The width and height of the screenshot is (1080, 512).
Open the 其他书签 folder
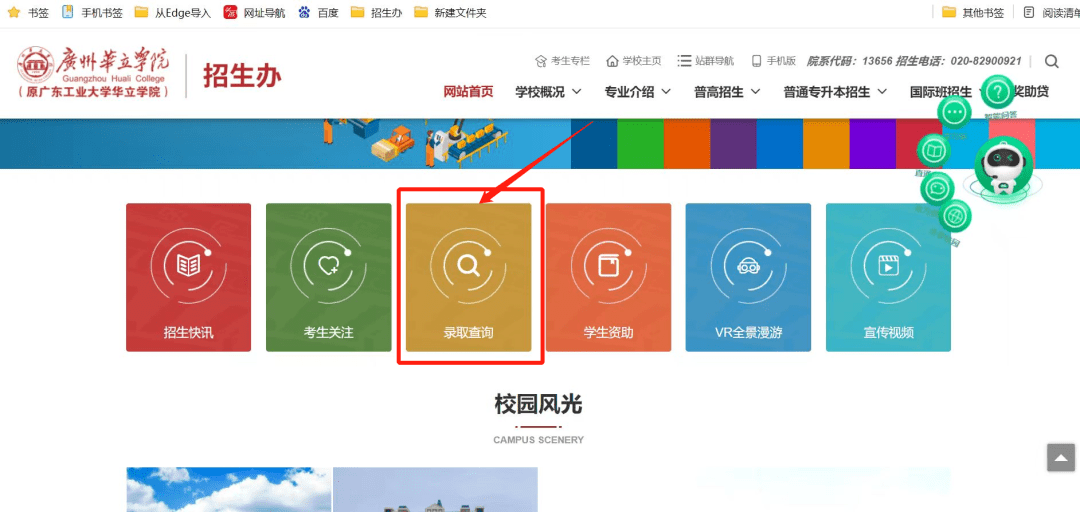pyautogui.click(x=973, y=12)
